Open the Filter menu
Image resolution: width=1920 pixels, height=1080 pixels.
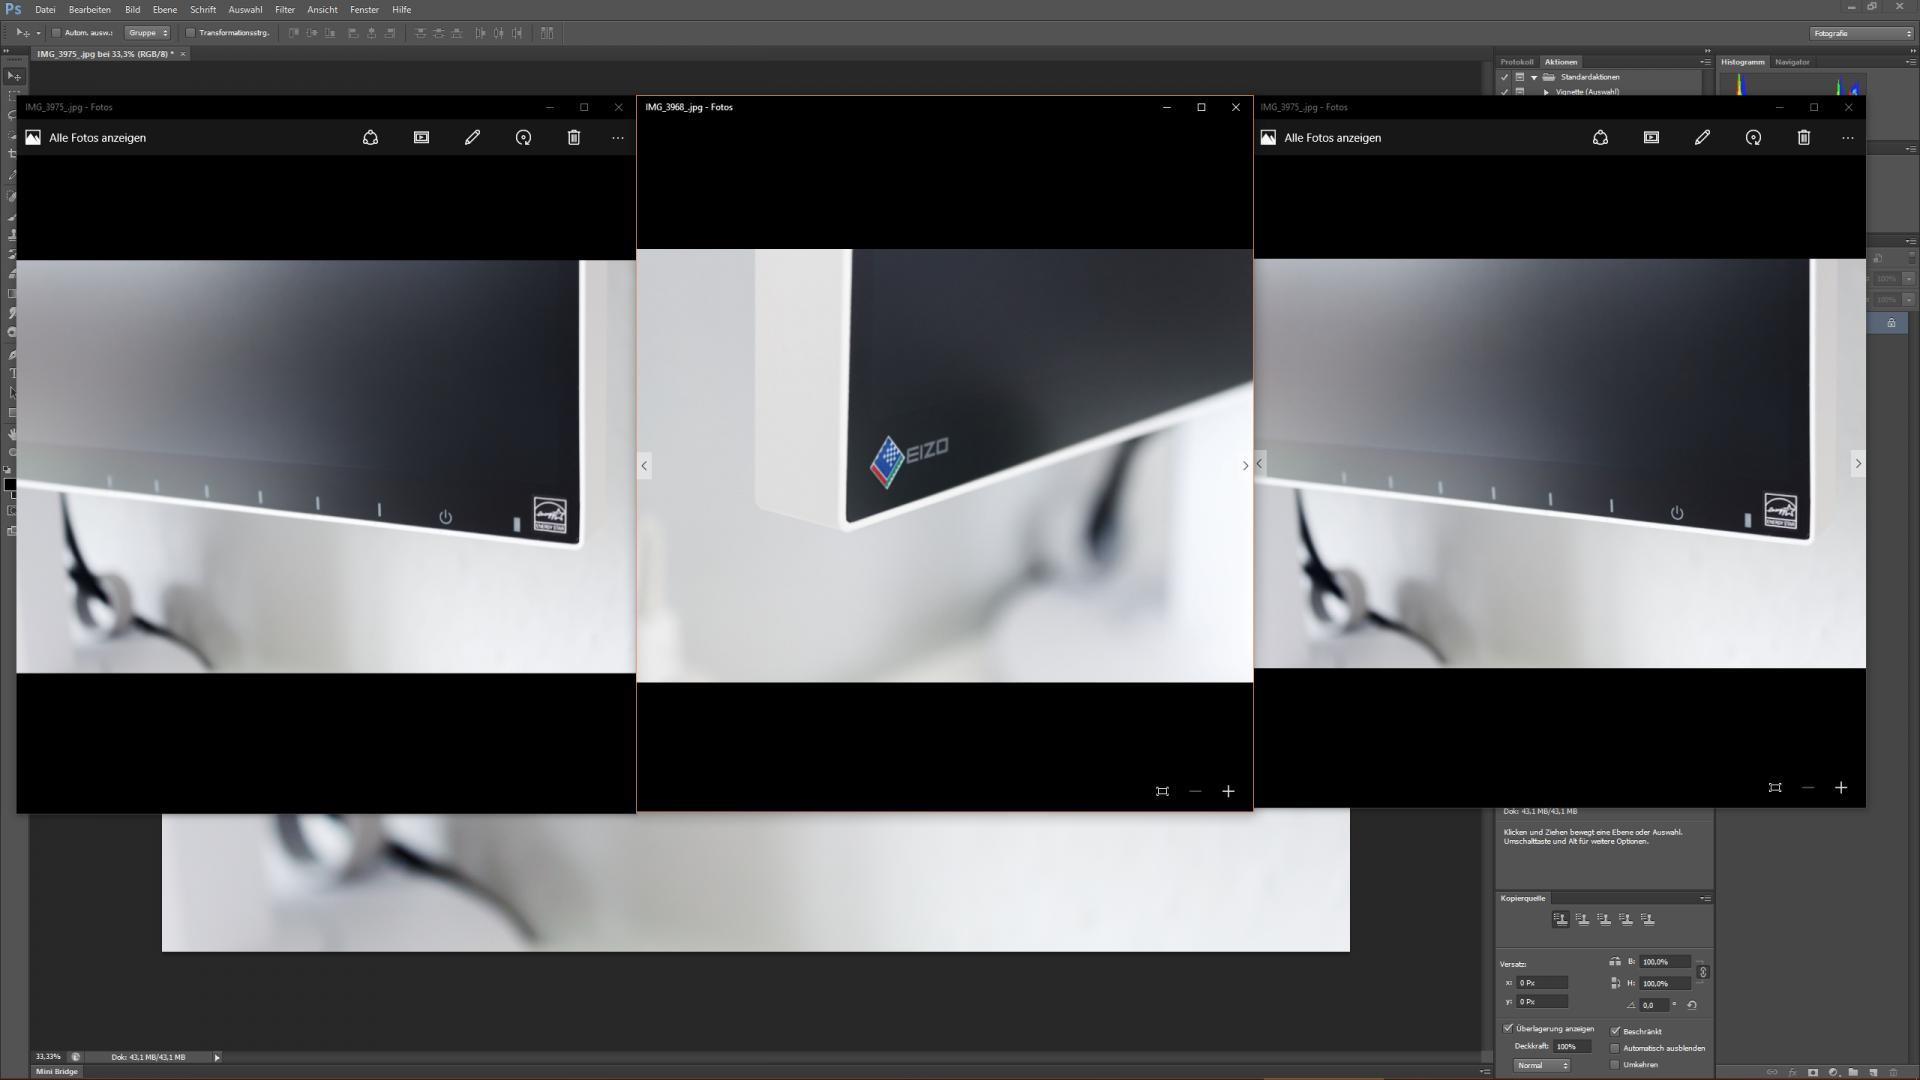[x=284, y=9]
